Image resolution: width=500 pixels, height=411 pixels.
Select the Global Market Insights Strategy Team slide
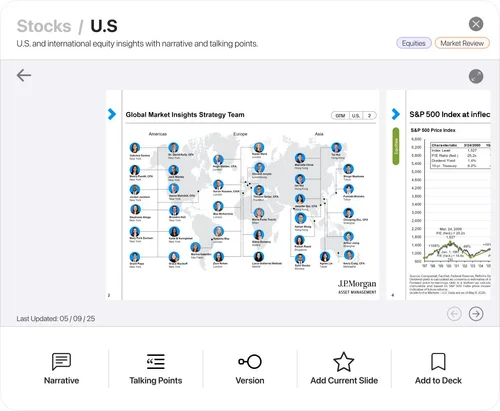243,195
